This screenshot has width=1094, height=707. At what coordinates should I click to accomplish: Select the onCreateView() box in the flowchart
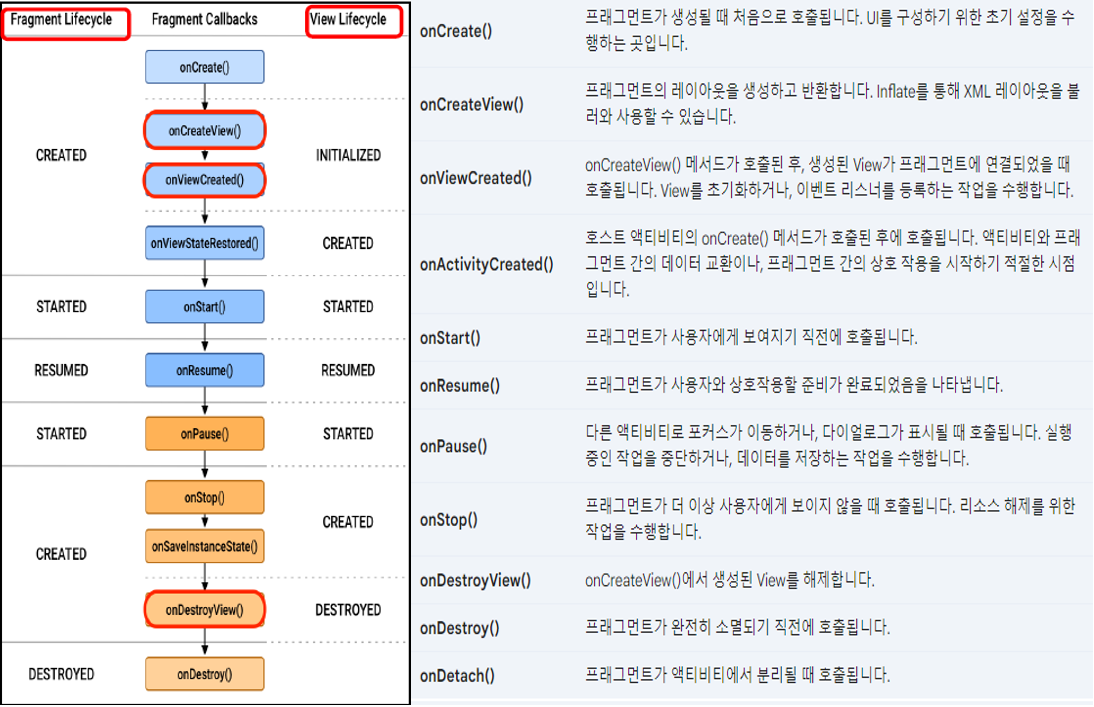204,131
